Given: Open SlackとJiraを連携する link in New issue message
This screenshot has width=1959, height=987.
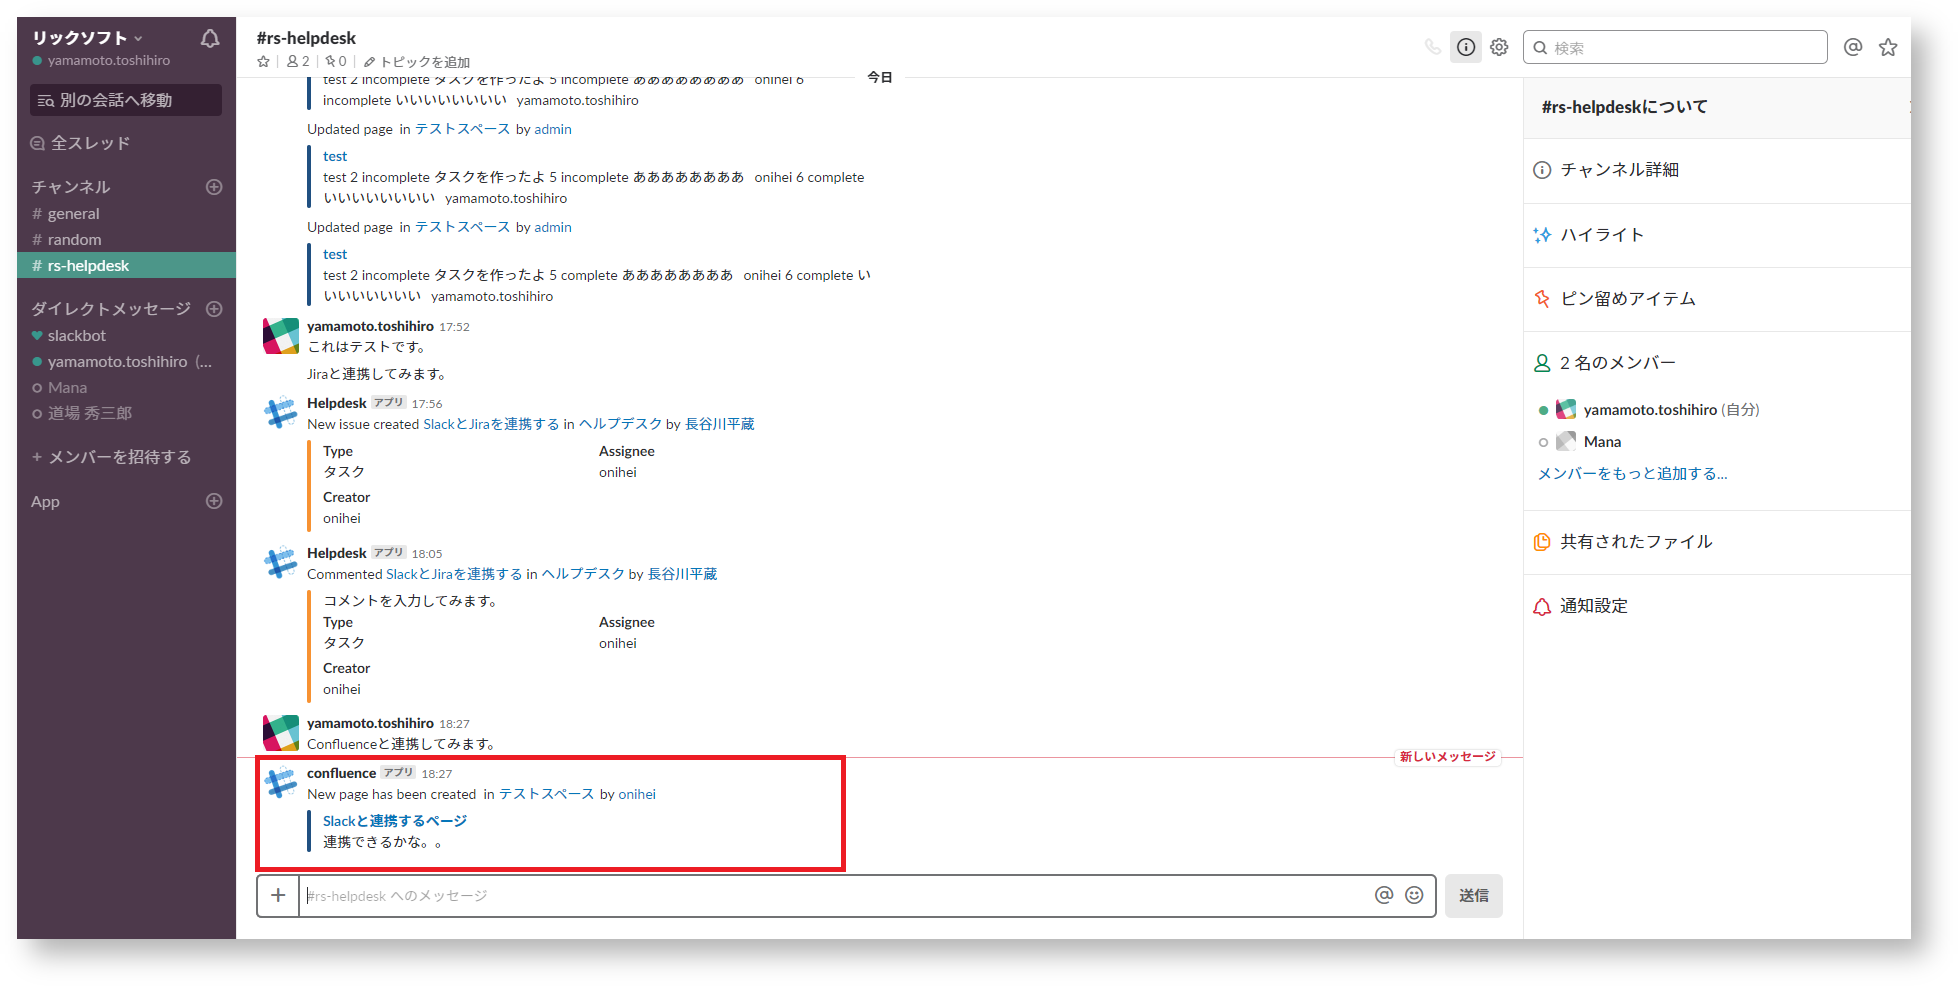Looking at the screenshot, I should (491, 424).
